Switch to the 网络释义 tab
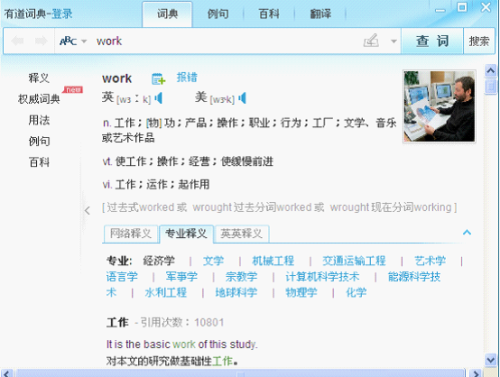Screen dimensions: 500x377 [131, 233]
